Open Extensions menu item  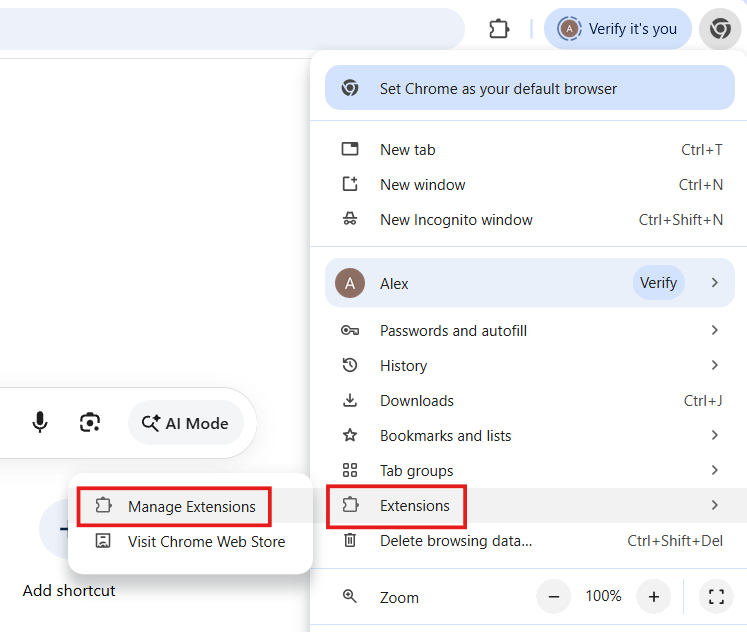click(x=529, y=505)
